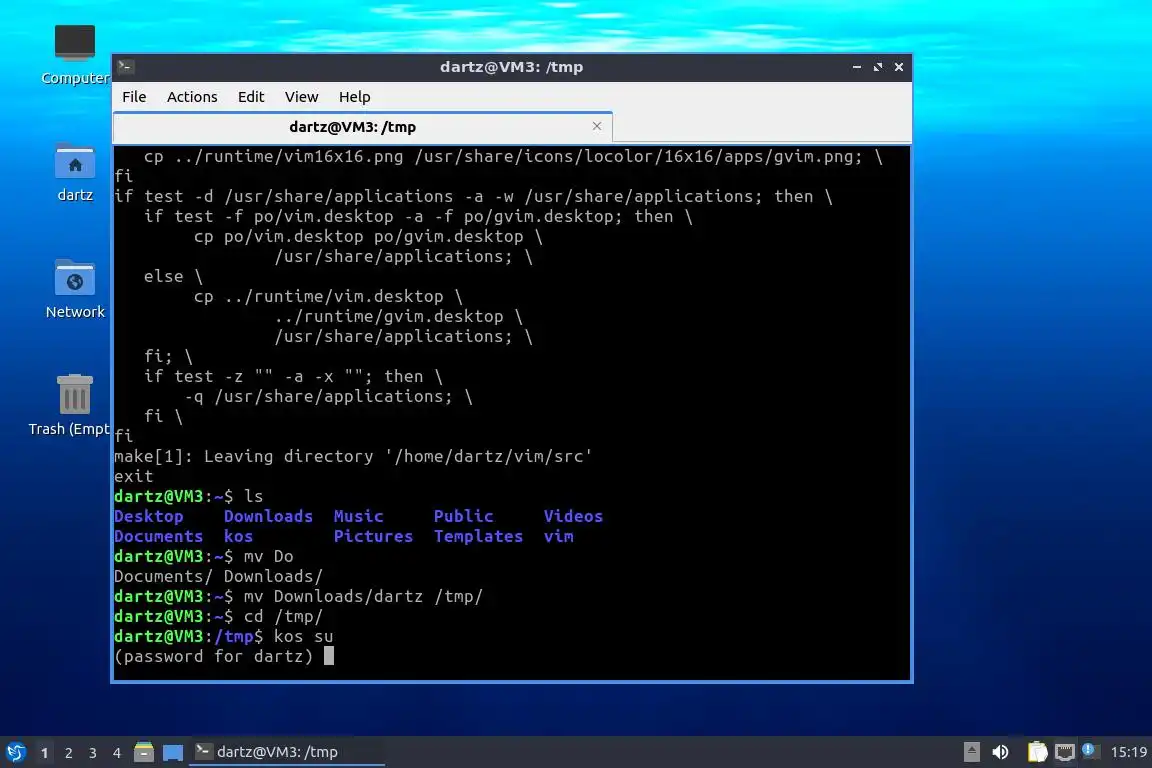
Task: Close the terminal window
Action: pos(899,67)
